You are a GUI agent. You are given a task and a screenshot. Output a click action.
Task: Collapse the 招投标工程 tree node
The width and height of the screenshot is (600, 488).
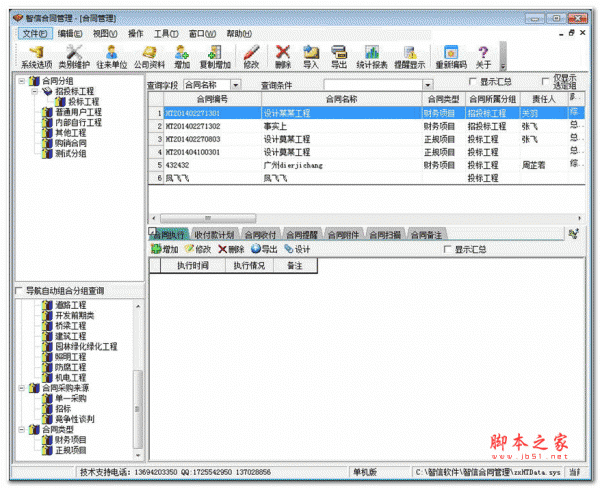coord(34,91)
